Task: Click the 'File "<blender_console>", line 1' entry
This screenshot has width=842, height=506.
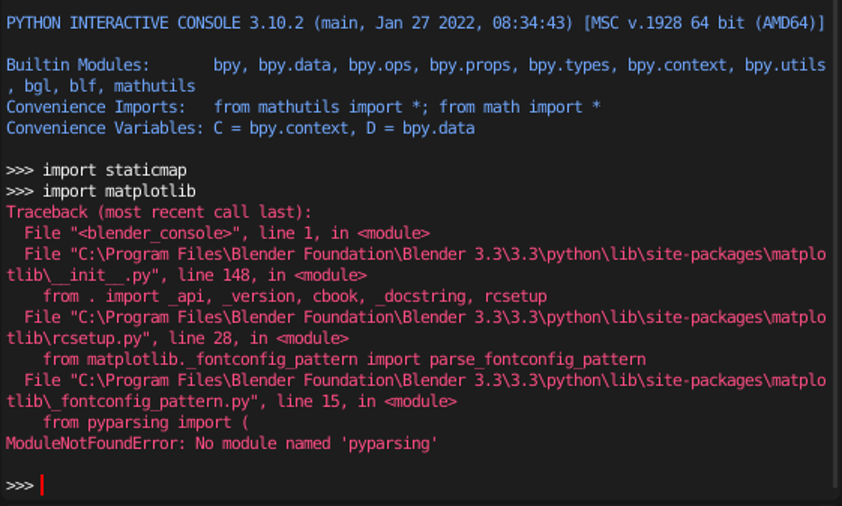Action: tap(227, 233)
